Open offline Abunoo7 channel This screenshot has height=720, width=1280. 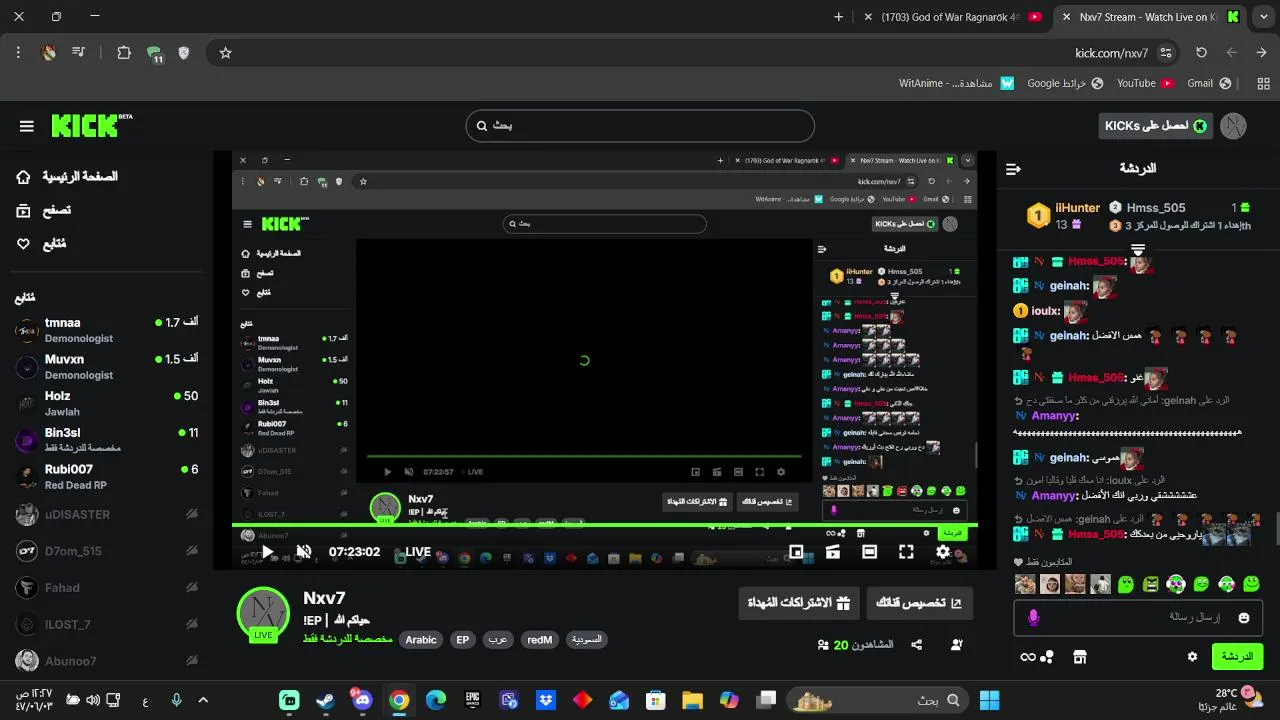point(106,661)
